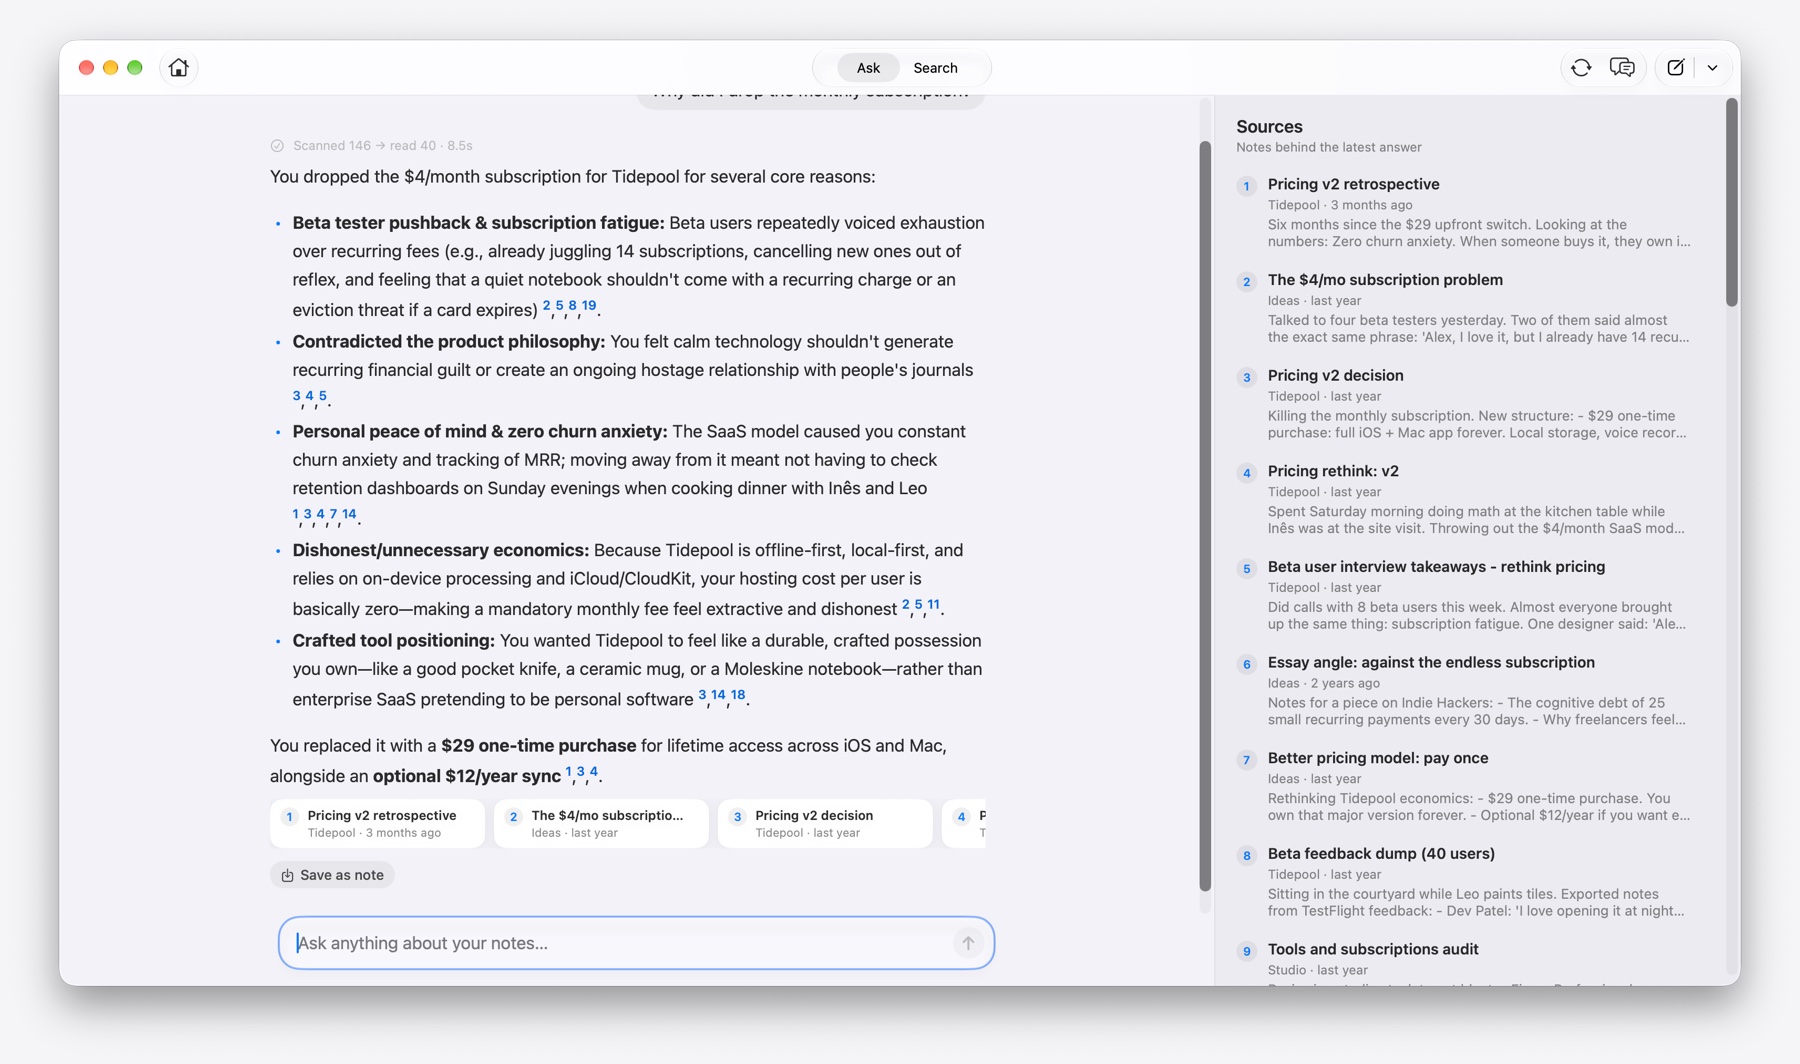
Task: Click the Sources panel scrollbar
Action: [1732, 203]
